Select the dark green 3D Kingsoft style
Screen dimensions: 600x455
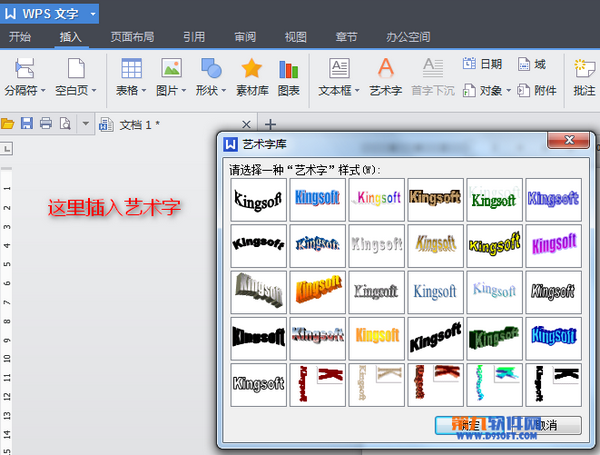click(494, 338)
